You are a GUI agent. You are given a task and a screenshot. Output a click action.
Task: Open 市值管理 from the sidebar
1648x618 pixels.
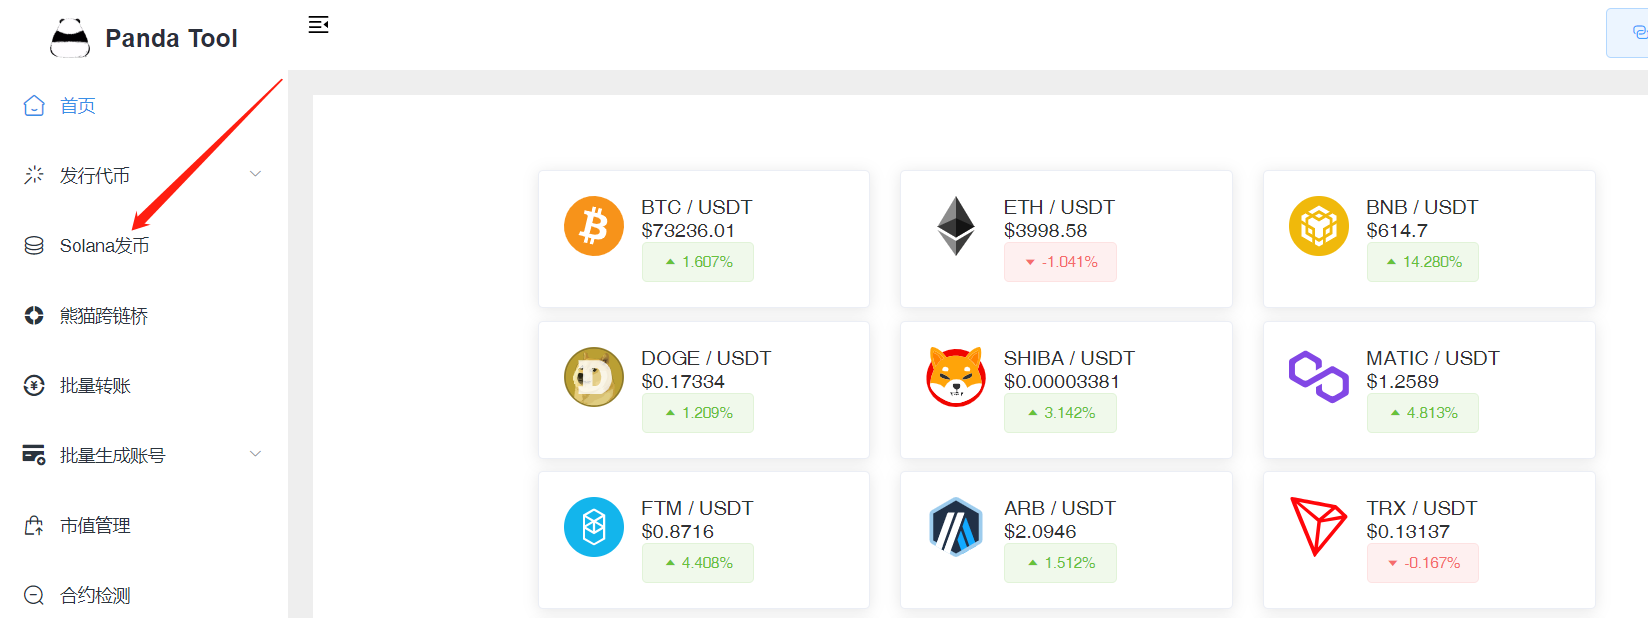95,526
